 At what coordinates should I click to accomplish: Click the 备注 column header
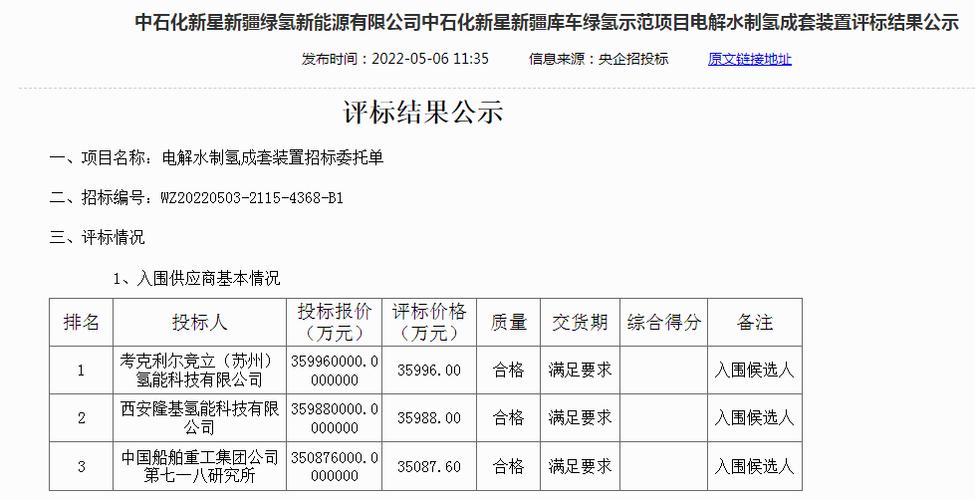(755, 322)
